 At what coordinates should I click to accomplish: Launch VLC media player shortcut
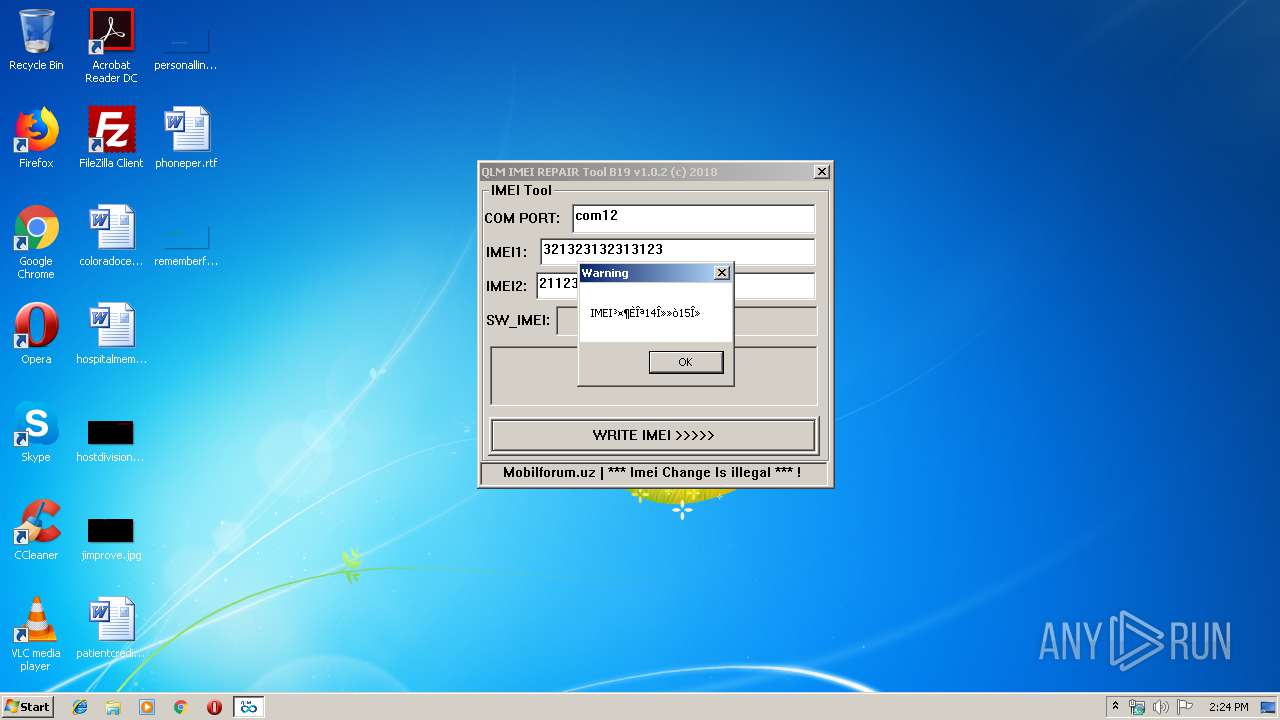click(x=36, y=634)
